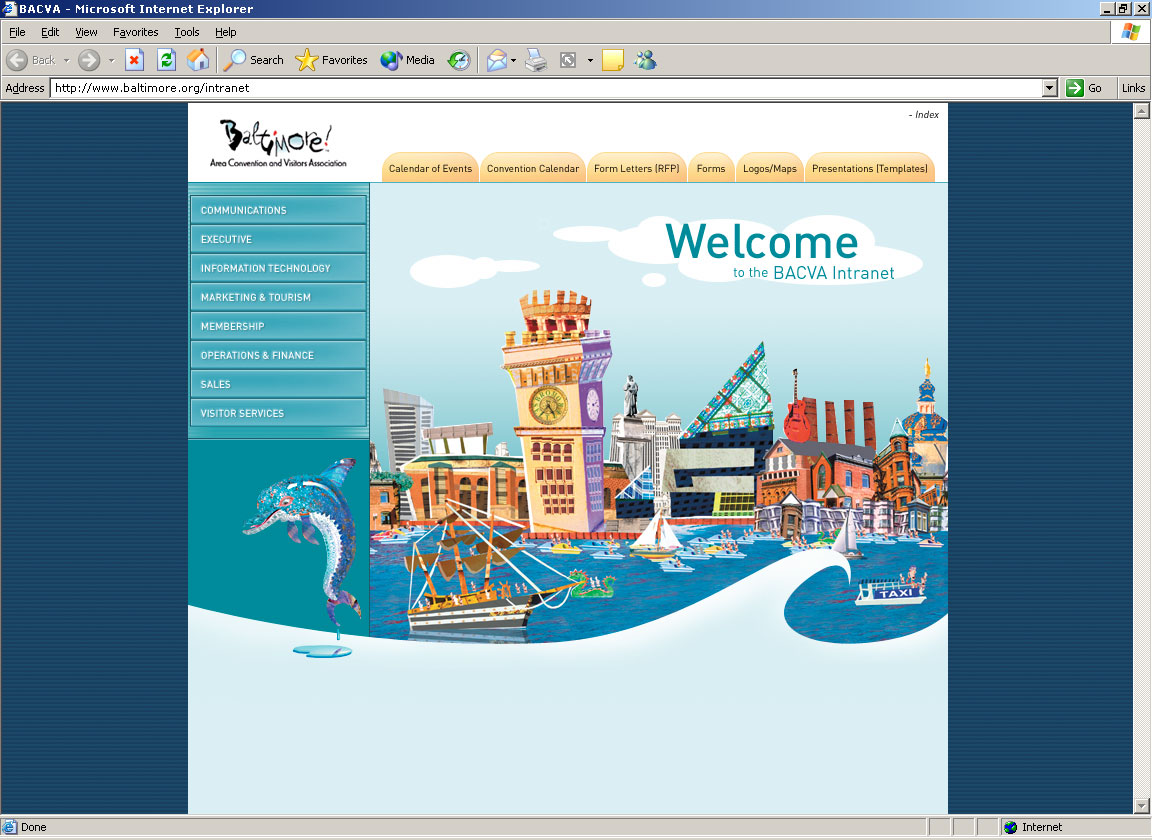The width and height of the screenshot is (1152, 840).
Task: Open the History toolbar icon
Action: [458, 60]
